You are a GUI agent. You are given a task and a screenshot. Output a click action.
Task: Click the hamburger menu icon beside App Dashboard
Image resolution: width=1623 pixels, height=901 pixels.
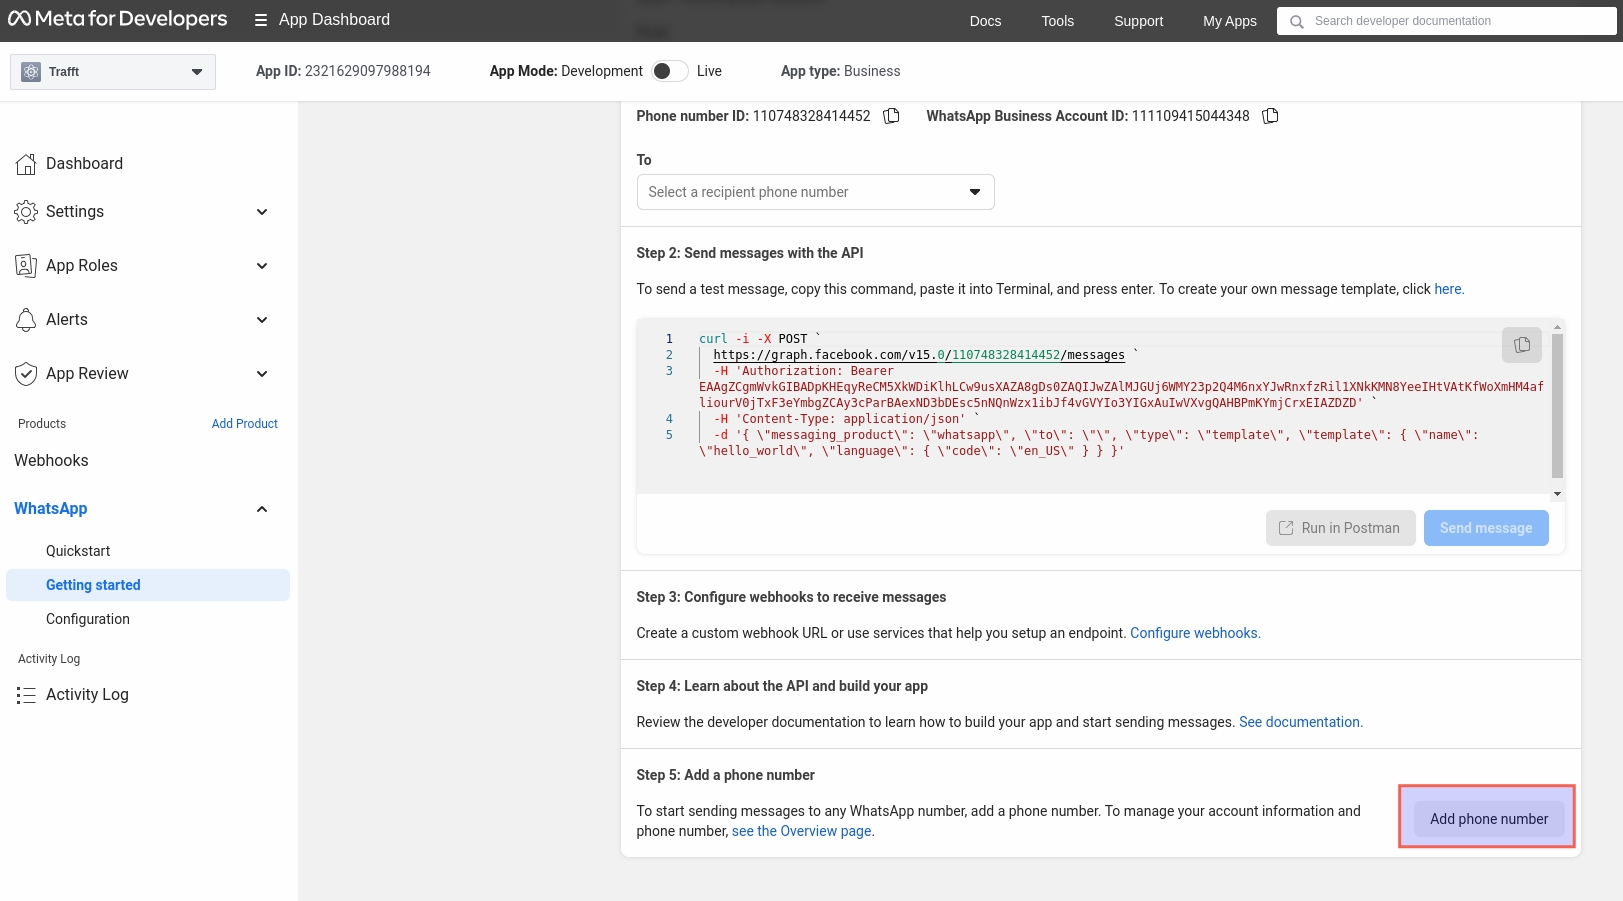tap(261, 20)
